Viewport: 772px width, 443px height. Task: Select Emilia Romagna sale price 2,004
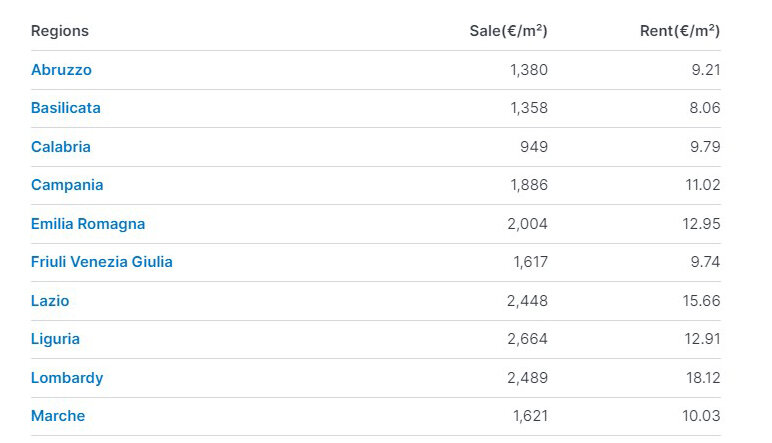(527, 224)
